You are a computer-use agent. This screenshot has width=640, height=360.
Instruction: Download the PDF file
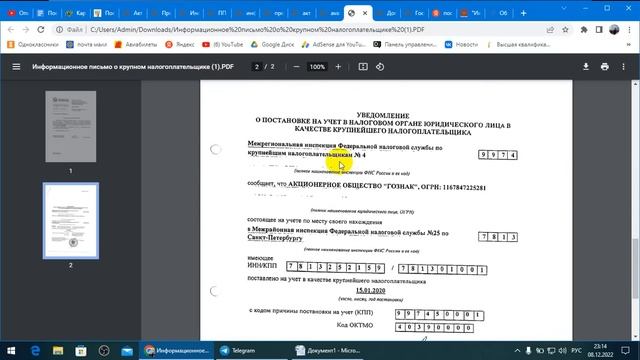pyautogui.click(x=586, y=67)
